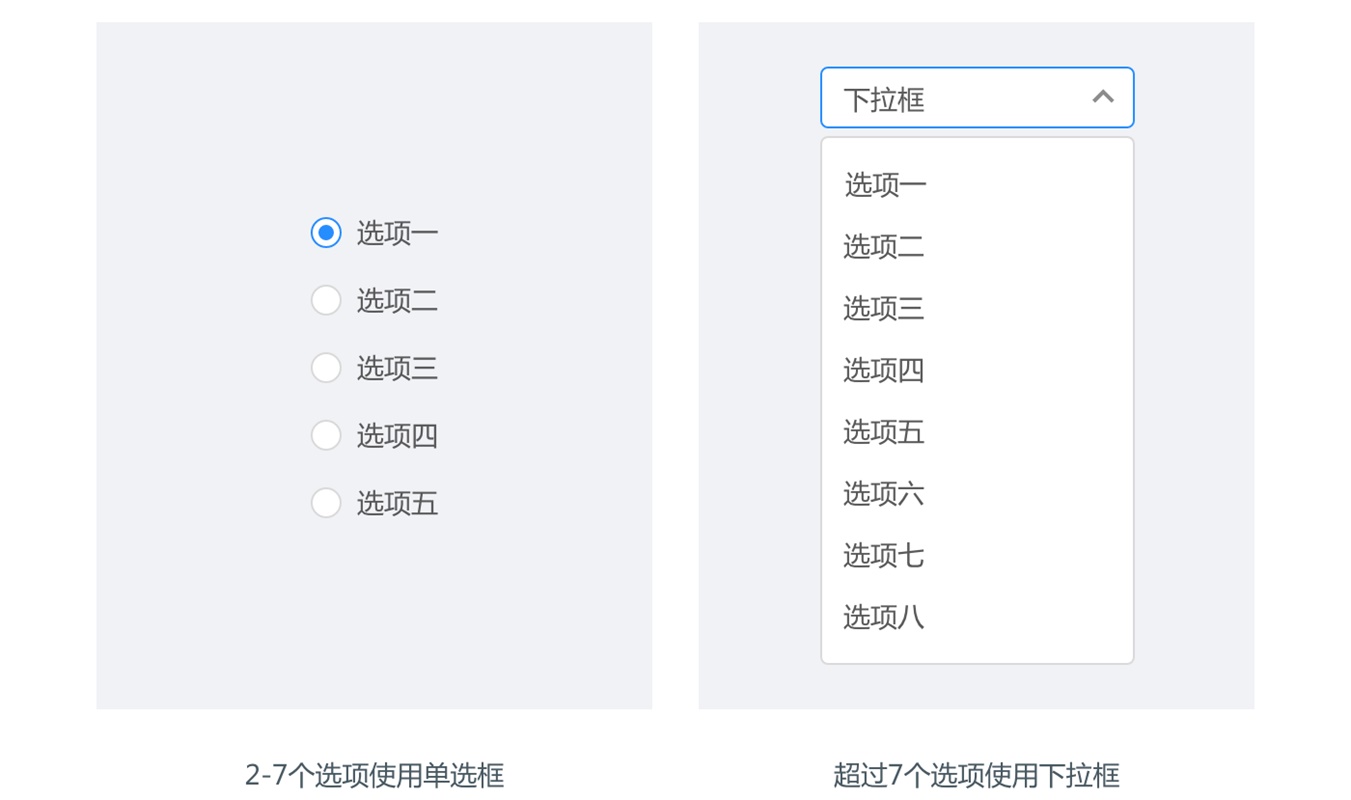1351x800 pixels.
Task: Click the 超过7个选项使用下拉框 caption
Action: 976,775
